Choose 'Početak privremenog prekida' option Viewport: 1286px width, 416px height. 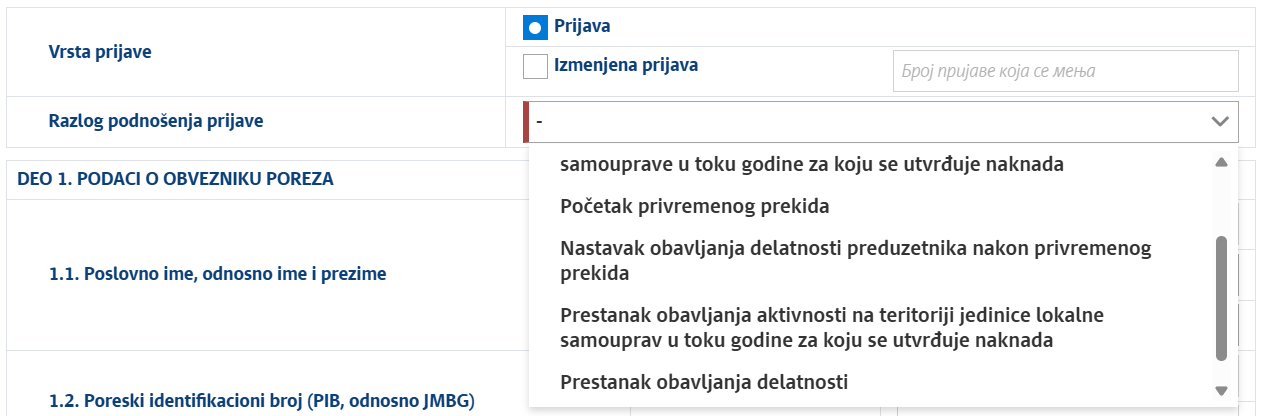click(695, 207)
